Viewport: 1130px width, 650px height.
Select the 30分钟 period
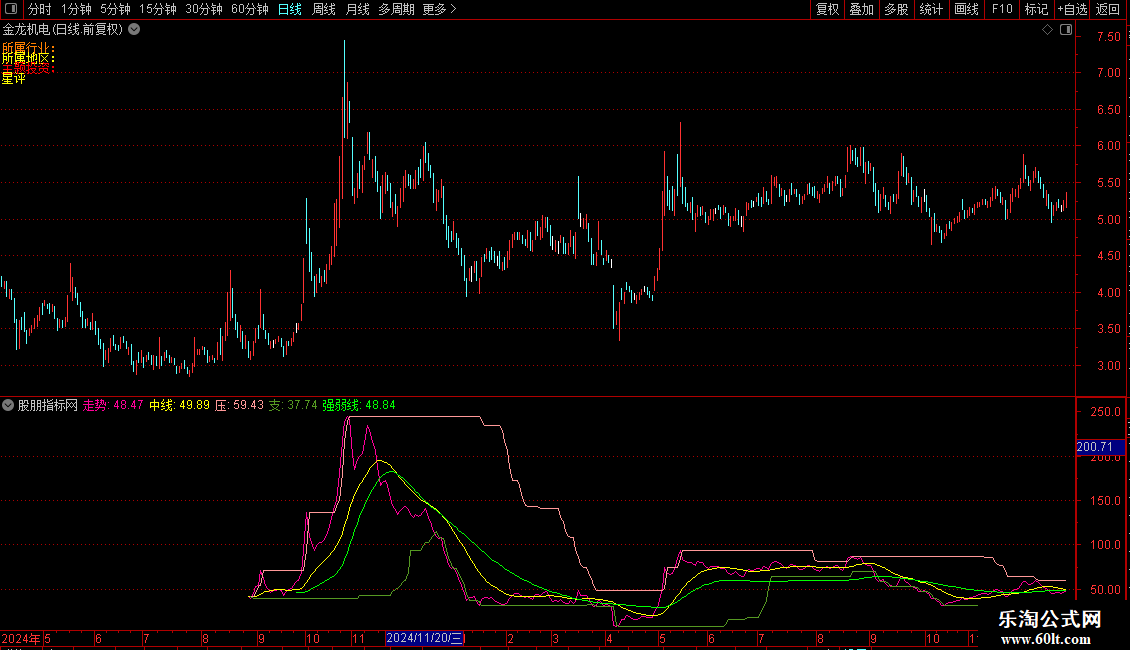click(204, 9)
